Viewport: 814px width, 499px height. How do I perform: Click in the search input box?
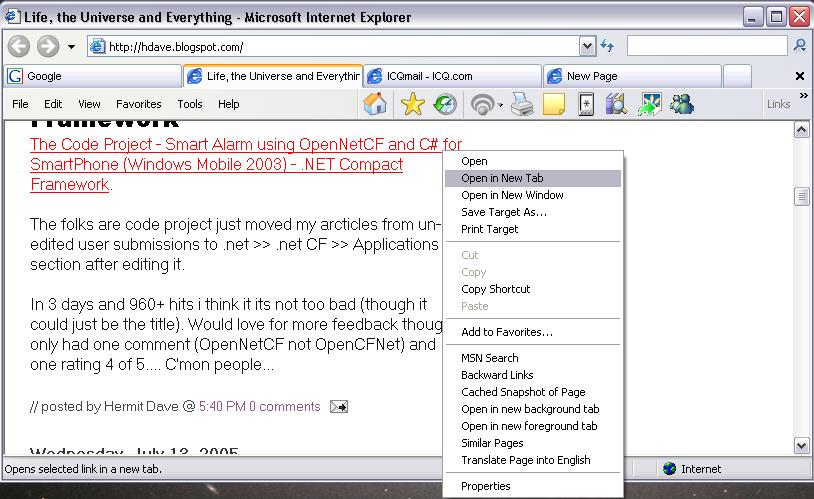(x=707, y=46)
